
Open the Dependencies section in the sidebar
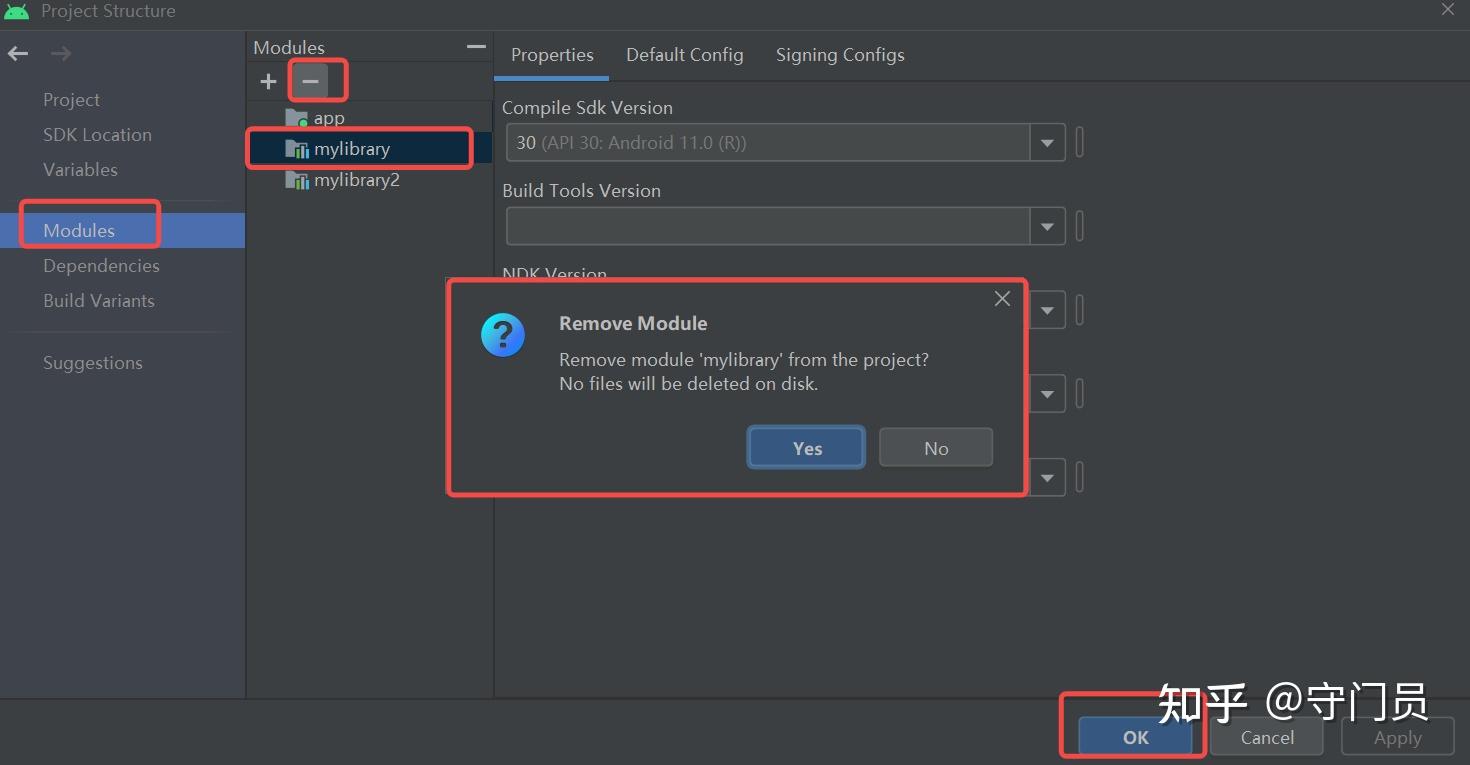[x=100, y=265]
